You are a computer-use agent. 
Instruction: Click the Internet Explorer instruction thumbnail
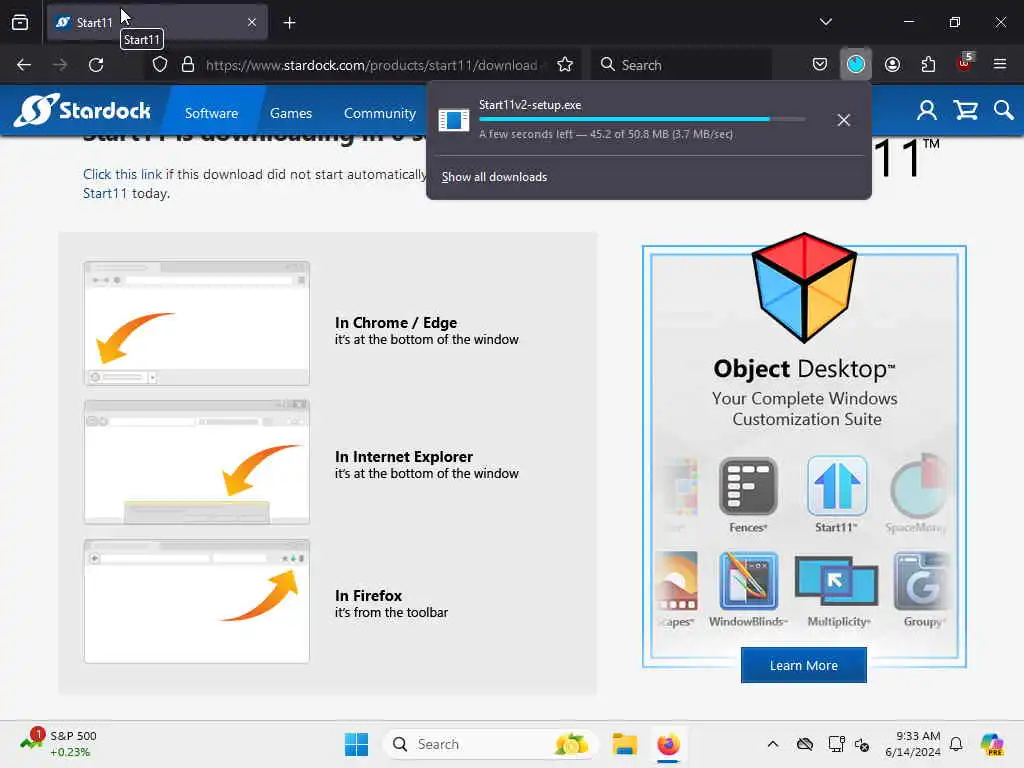pos(197,462)
